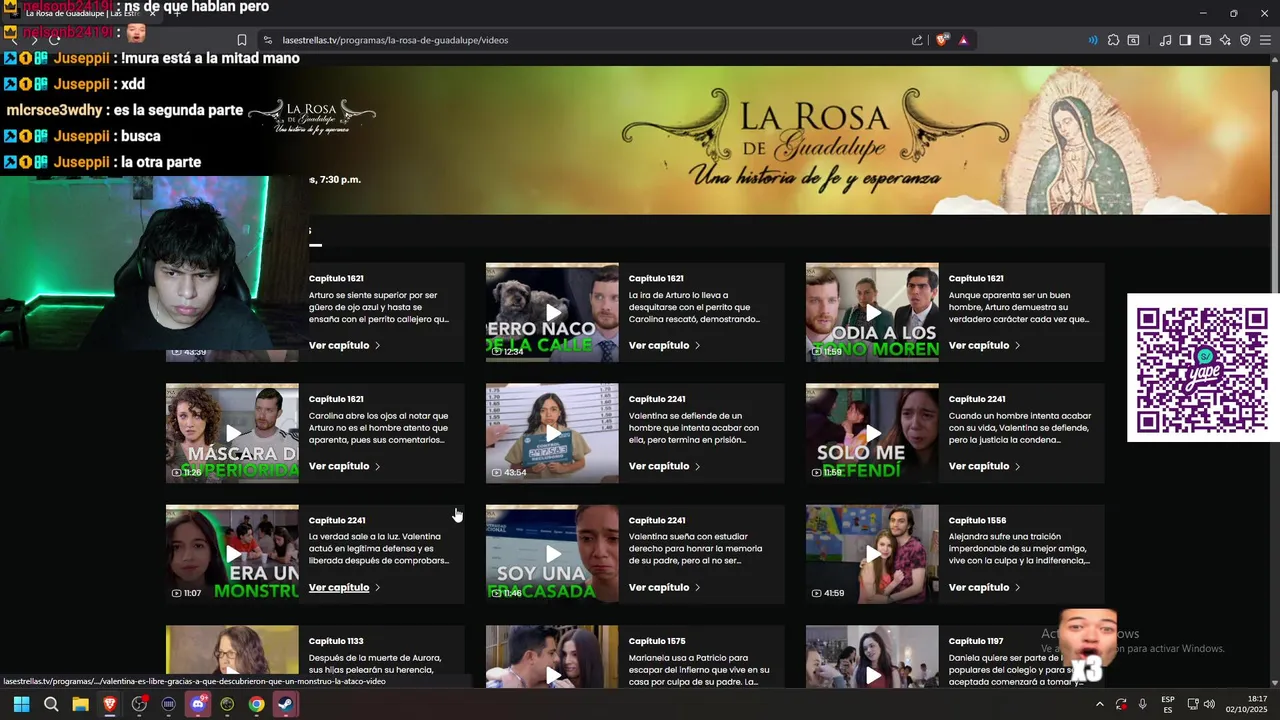Viewport: 1280px width, 720px height.
Task: Select the La Rosa de Guadalupe browser tab
Action: [x=82, y=13]
